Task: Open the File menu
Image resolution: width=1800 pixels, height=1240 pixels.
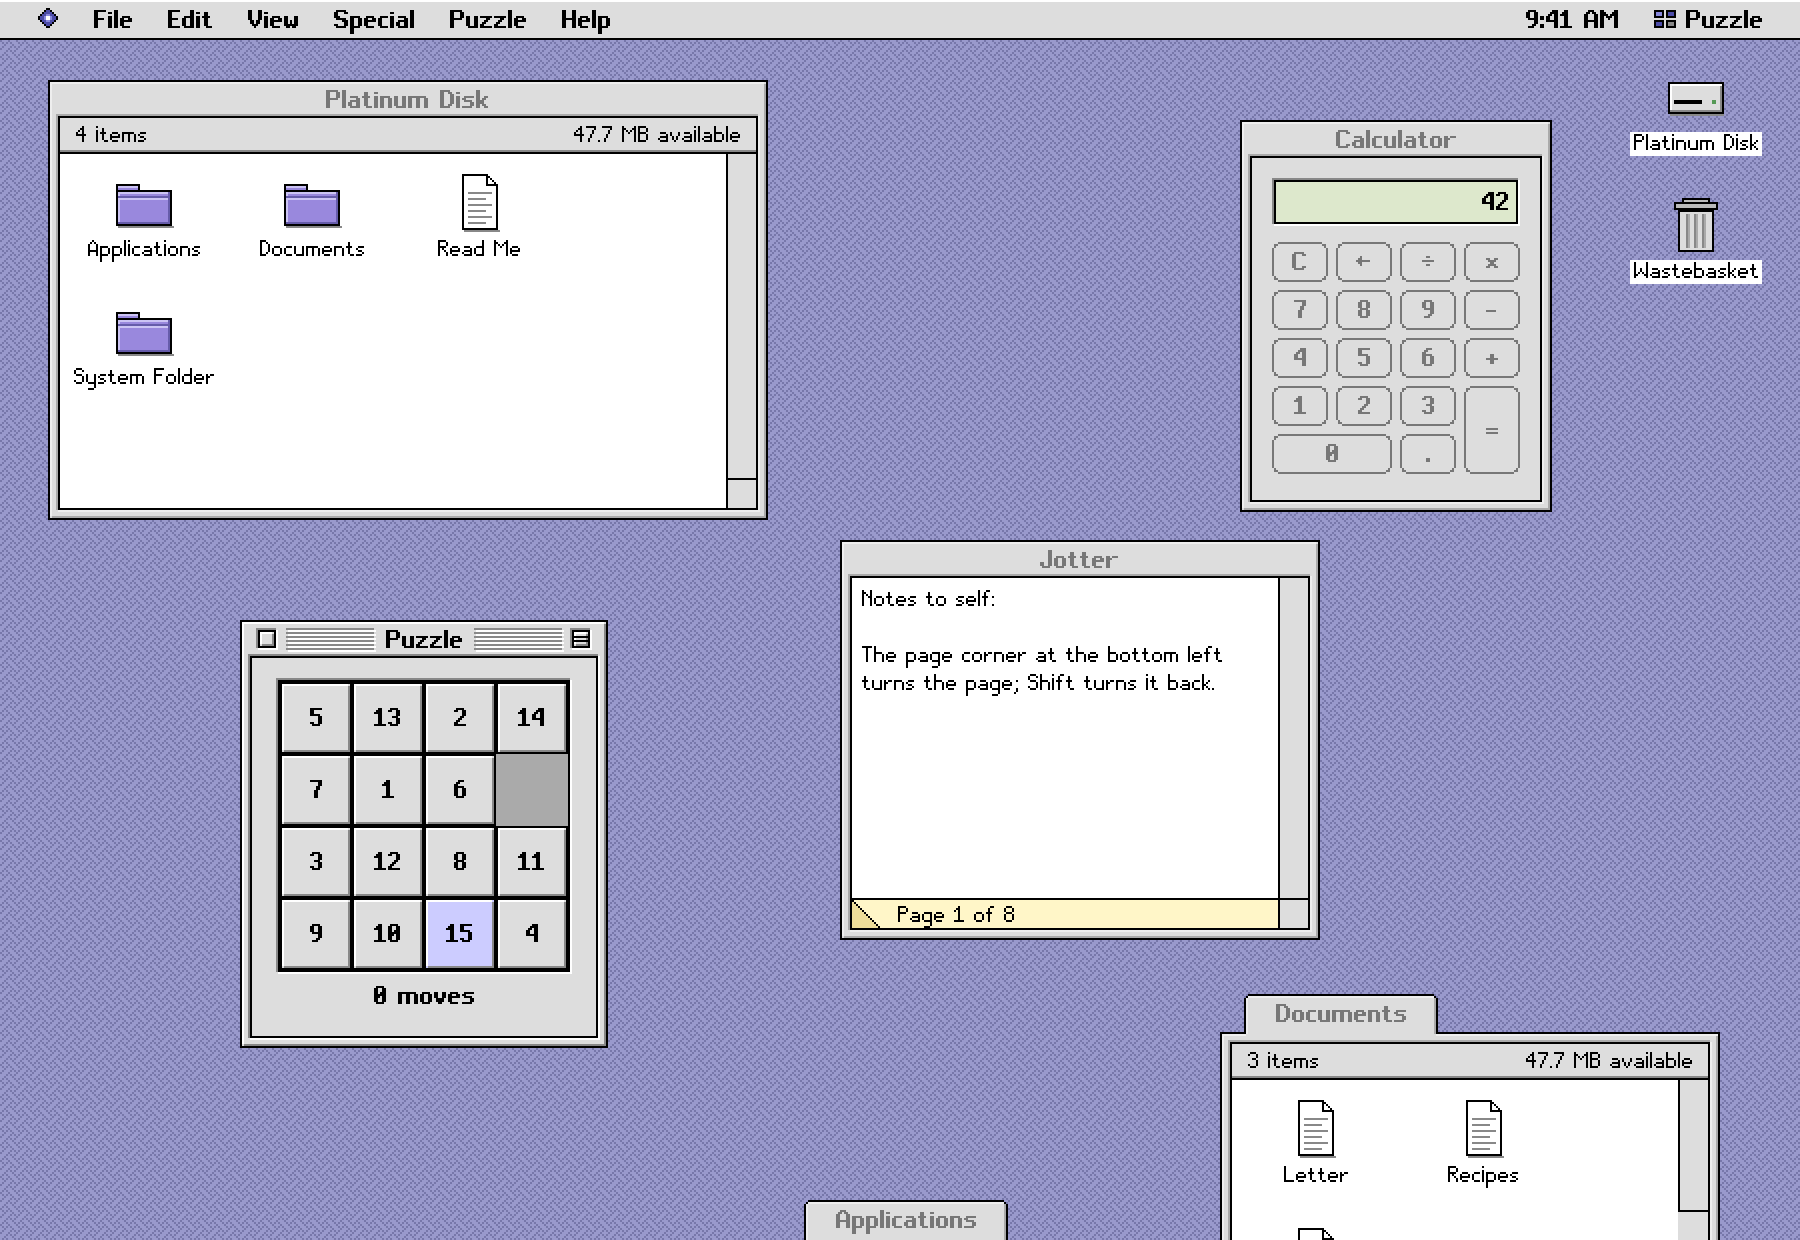Action: (x=112, y=19)
